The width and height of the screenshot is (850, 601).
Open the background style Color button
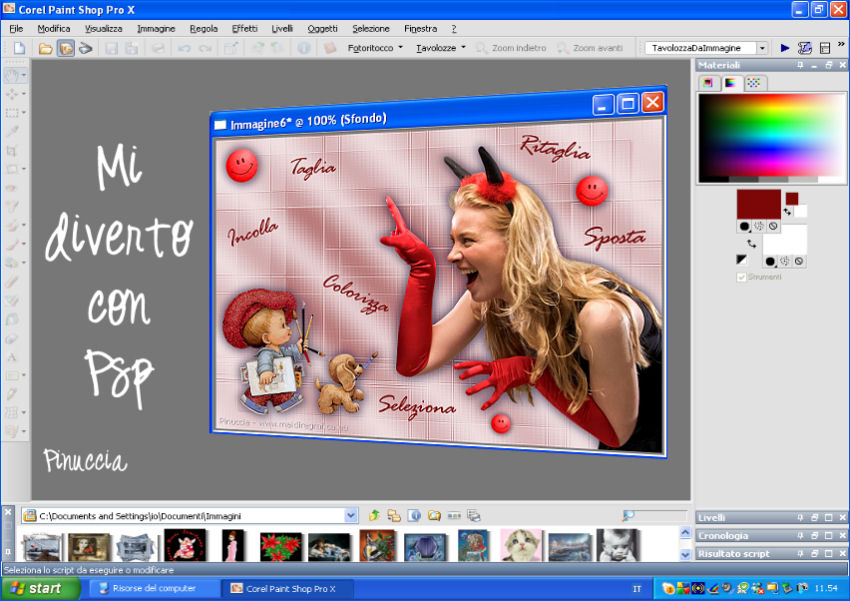click(x=770, y=261)
